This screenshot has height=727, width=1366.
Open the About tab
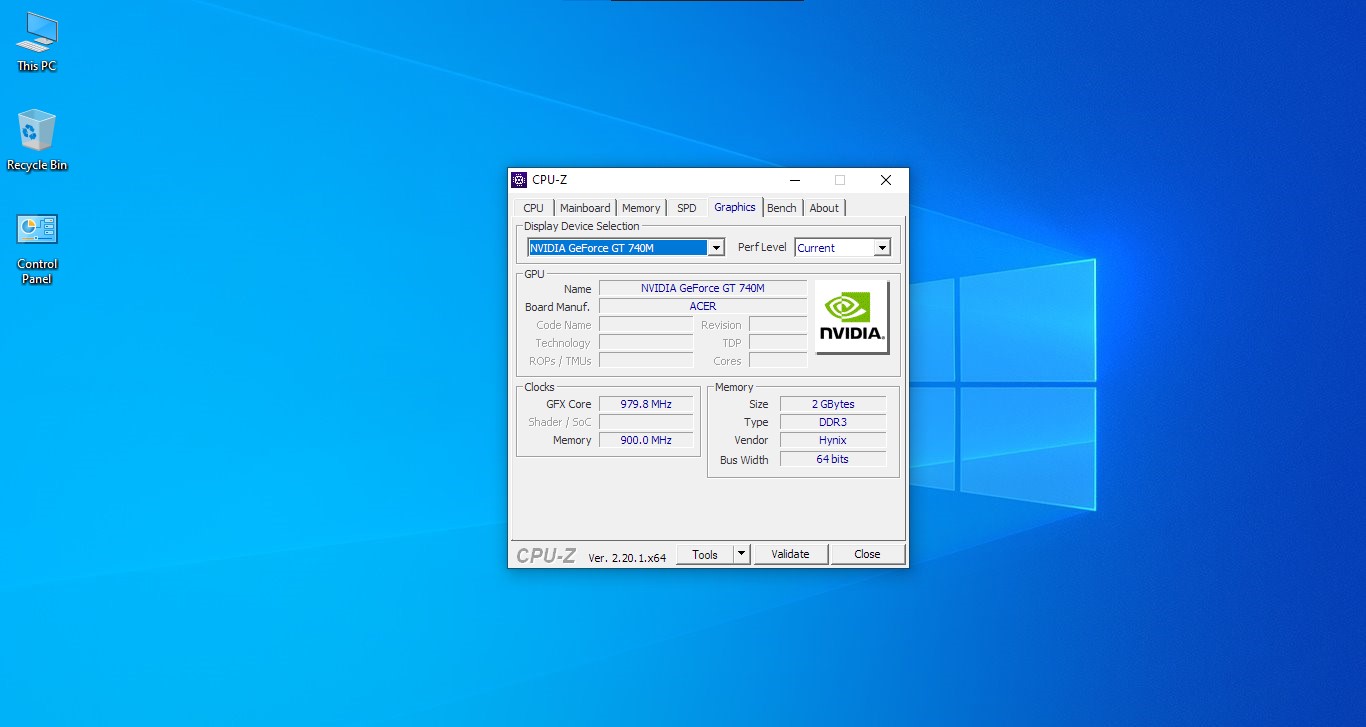(824, 208)
